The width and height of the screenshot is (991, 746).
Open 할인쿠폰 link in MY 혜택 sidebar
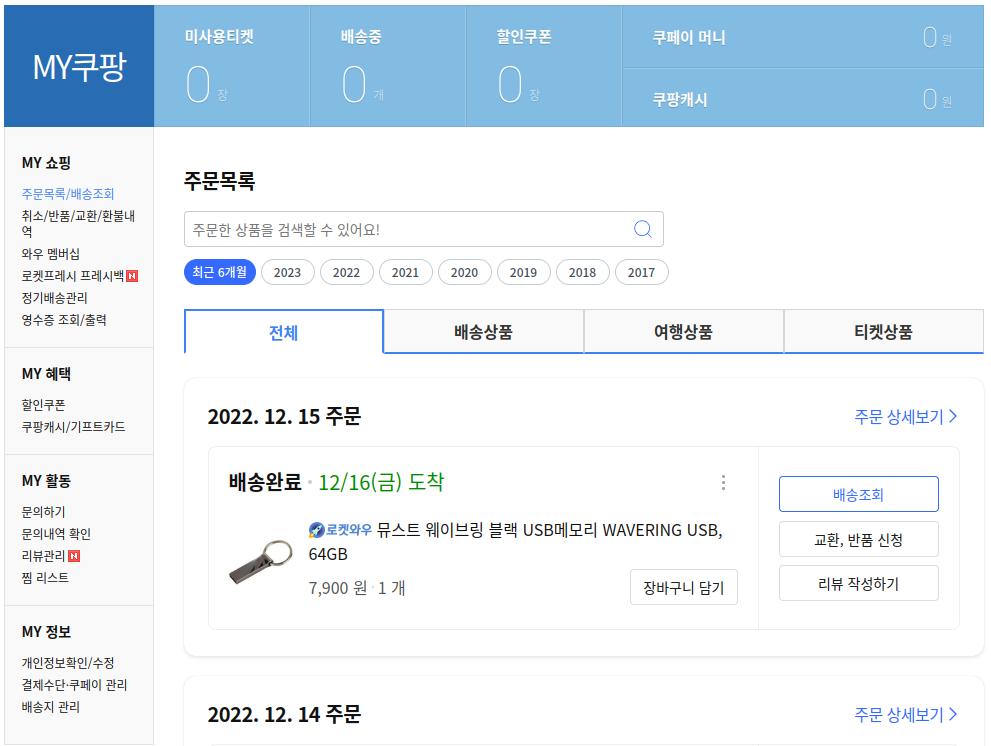coord(44,405)
